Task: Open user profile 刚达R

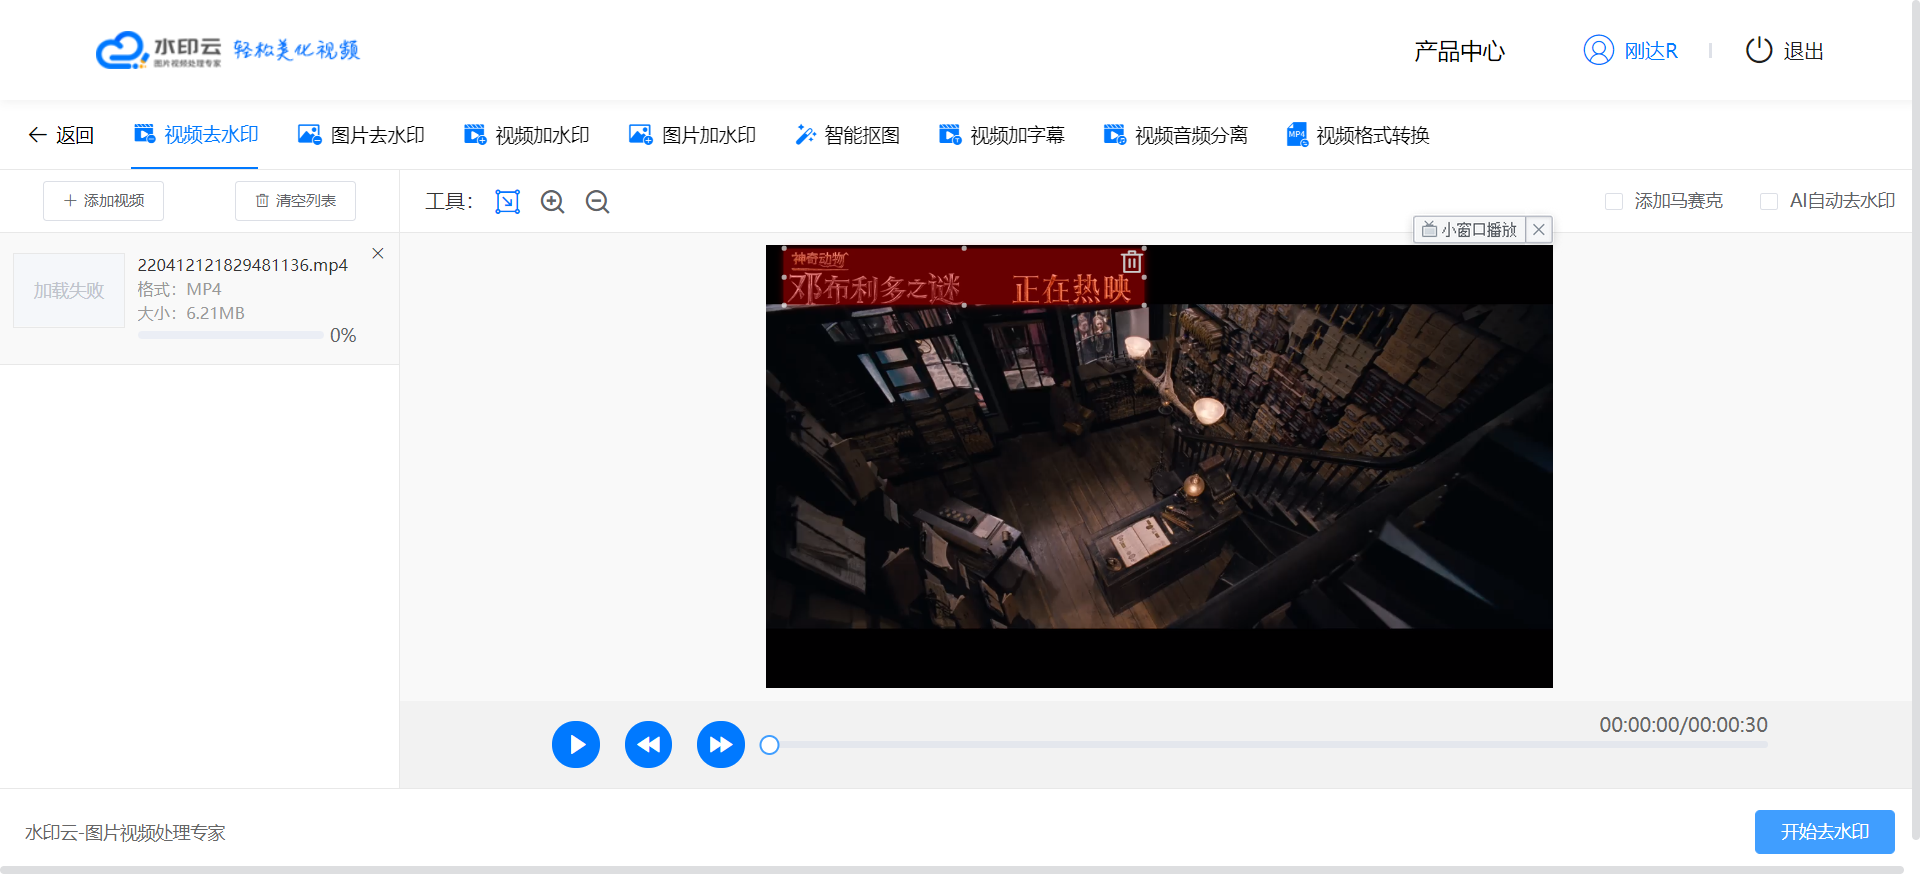Action: point(1651,51)
